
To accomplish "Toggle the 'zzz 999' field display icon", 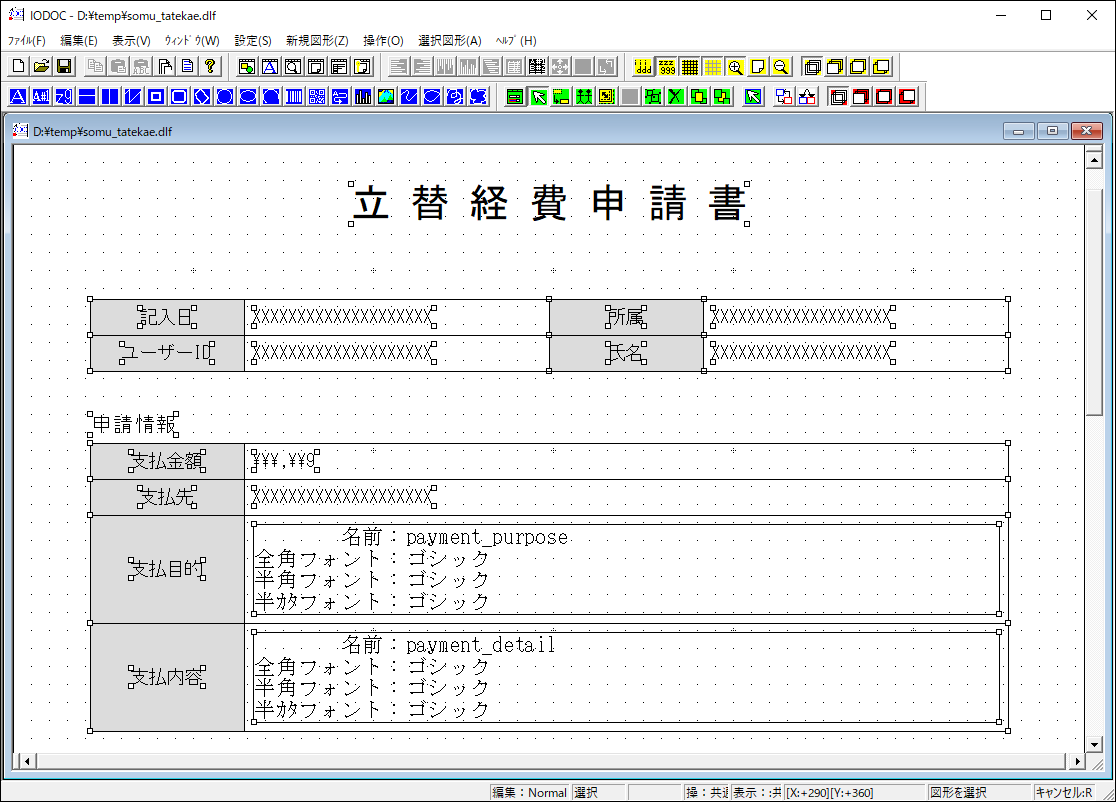I will pyautogui.click(x=667, y=67).
